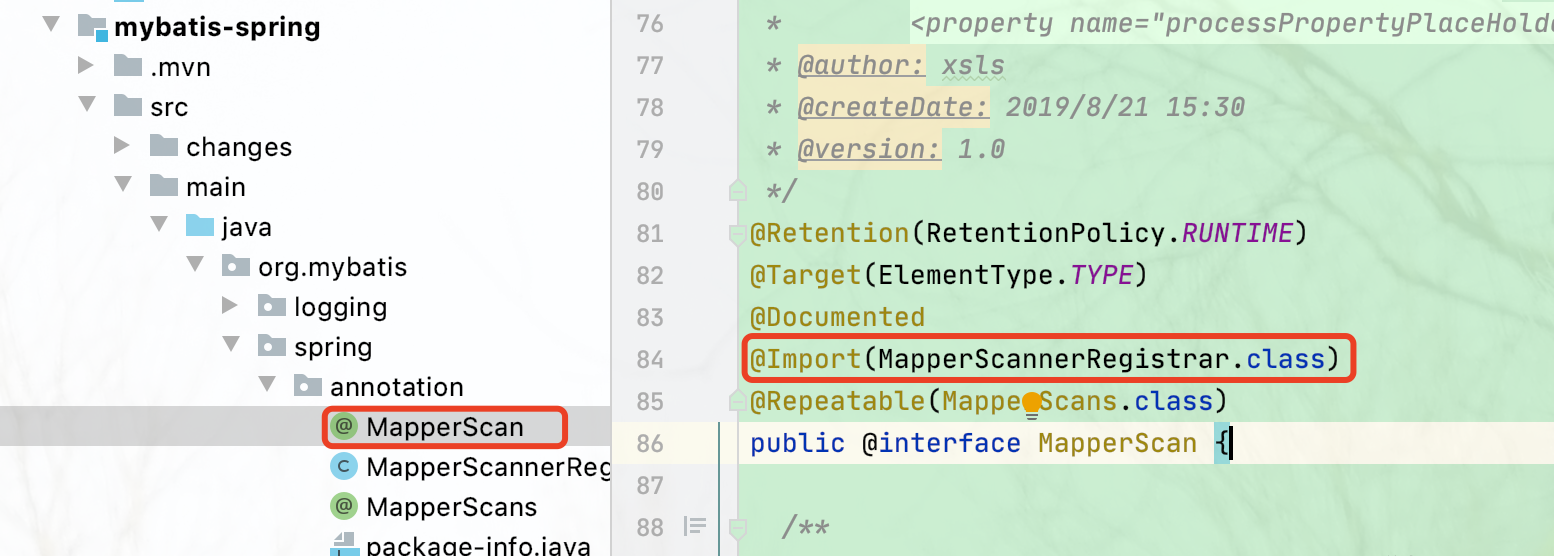Click the changes folder icon
The image size is (1554, 556).
pyautogui.click(x=164, y=146)
